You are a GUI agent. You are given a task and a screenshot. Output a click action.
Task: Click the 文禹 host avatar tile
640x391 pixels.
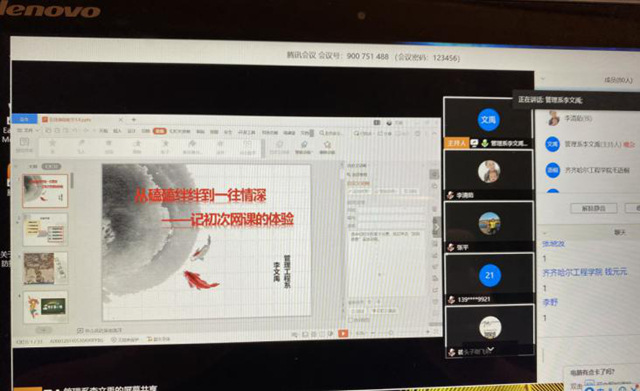(x=488, y=120)
